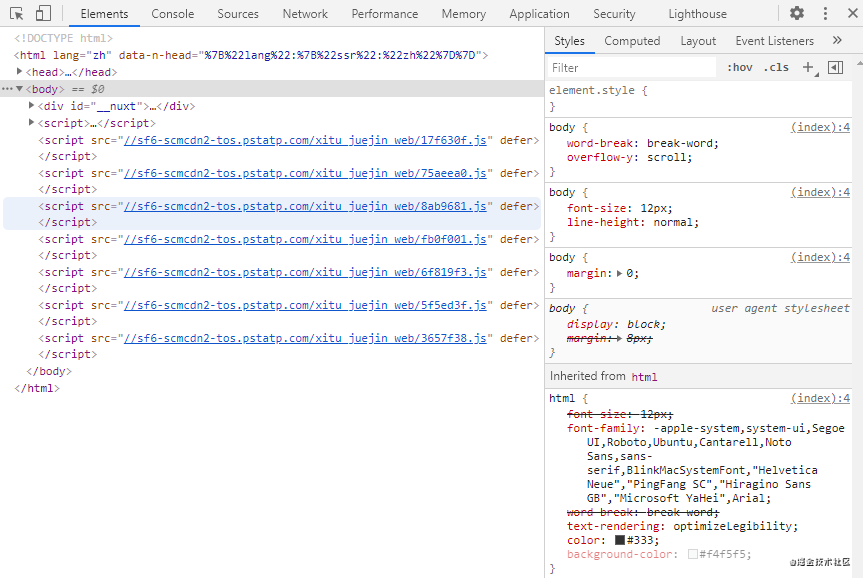863x578 pixels.
Task: Open the 3657f38.js script link
Action: pos(305,339)
